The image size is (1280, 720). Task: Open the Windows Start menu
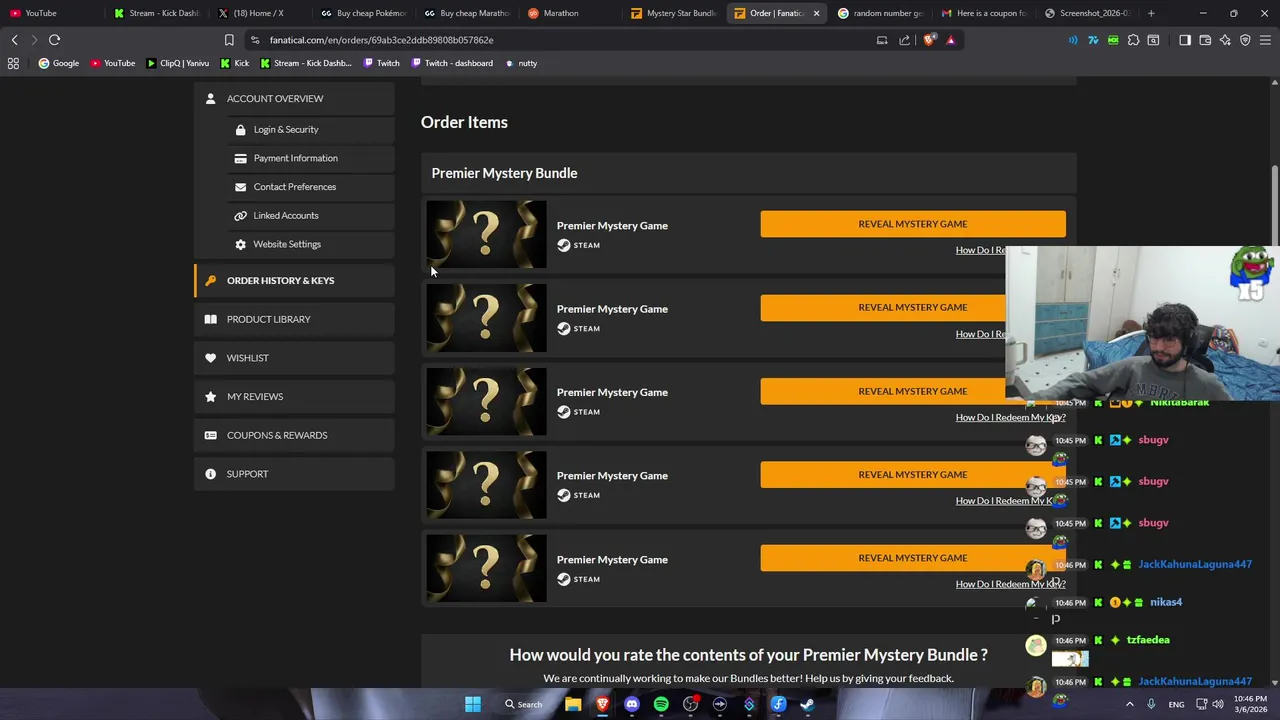pyautogui.click(x=472, y=704)
